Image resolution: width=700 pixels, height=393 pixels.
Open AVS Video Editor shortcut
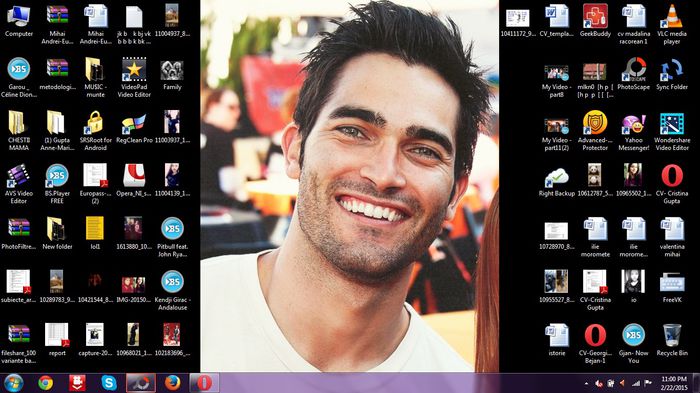click(18, 184)
